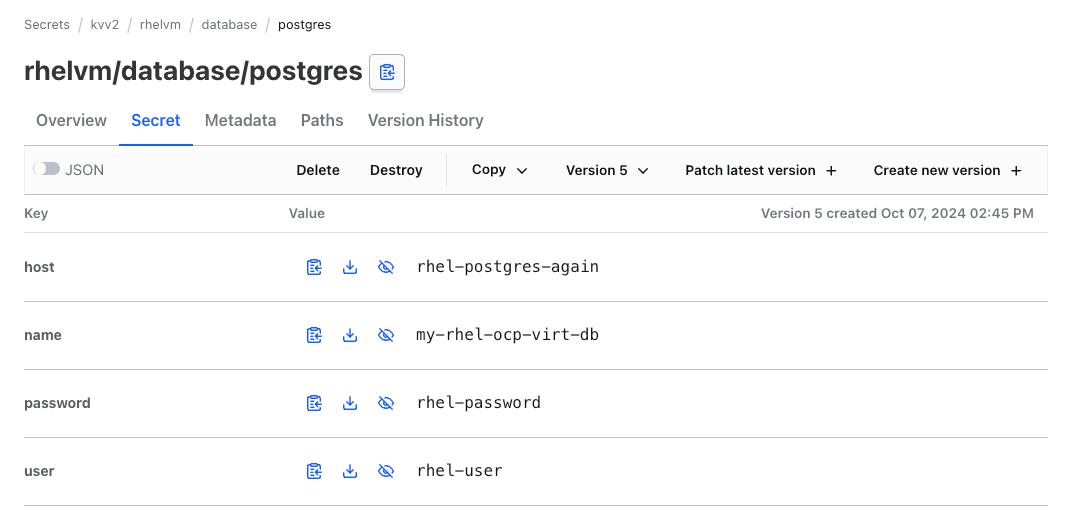Open the Metadata tab
The width and height of the screenshot is (1068, 516).
[x=240, y=120]
